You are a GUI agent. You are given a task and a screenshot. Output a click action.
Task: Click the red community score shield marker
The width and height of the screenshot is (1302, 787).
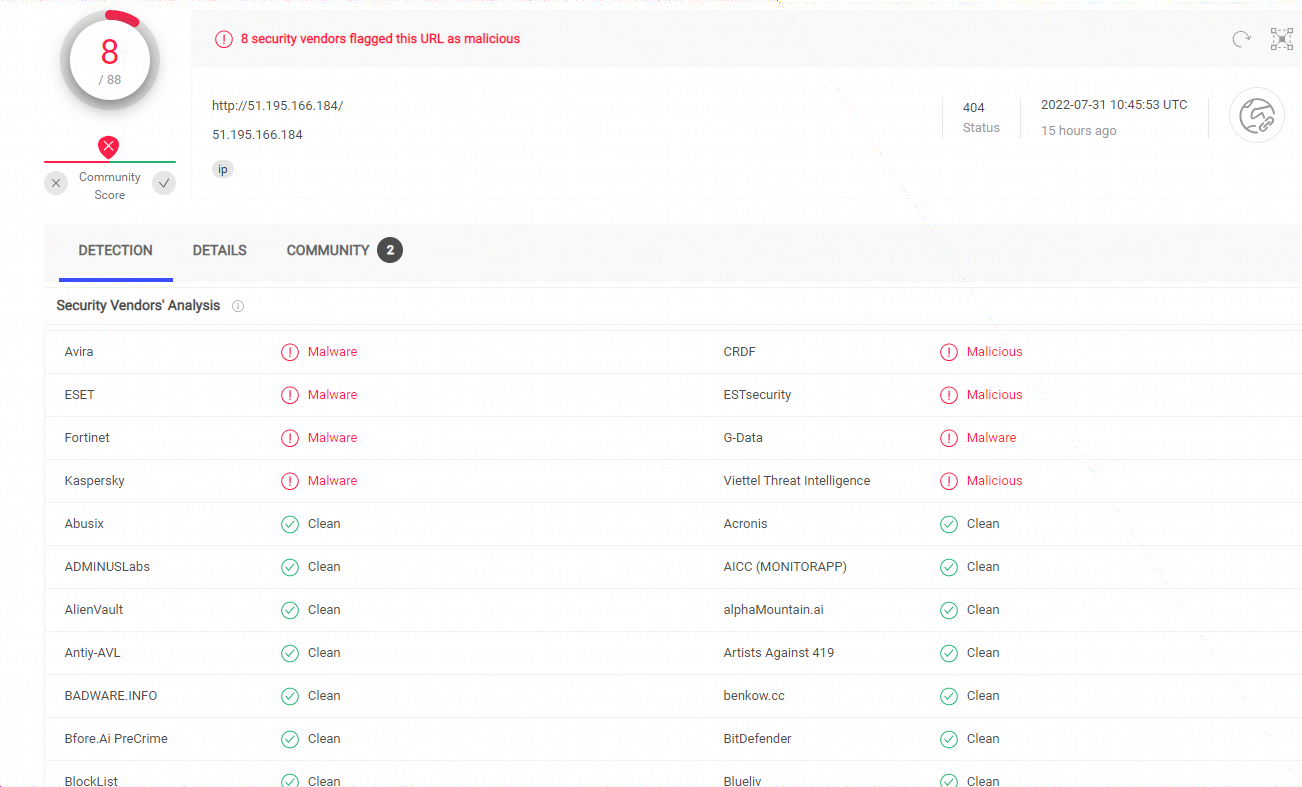point(109,147)
